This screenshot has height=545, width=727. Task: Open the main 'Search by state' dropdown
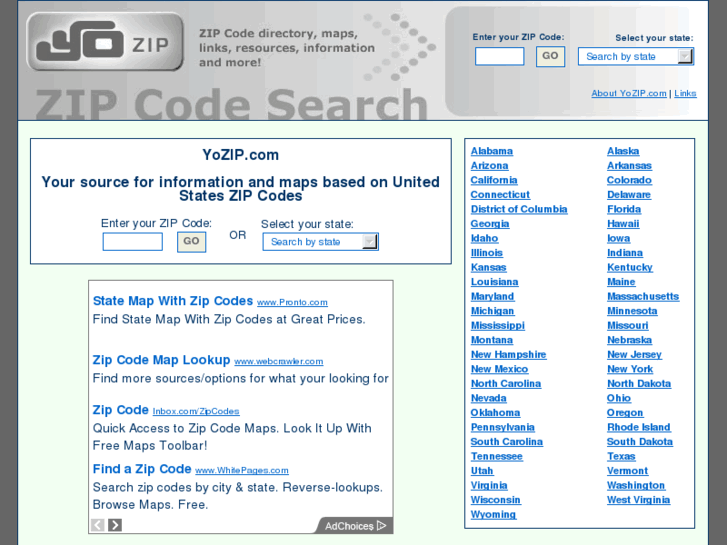click(320, 242)
